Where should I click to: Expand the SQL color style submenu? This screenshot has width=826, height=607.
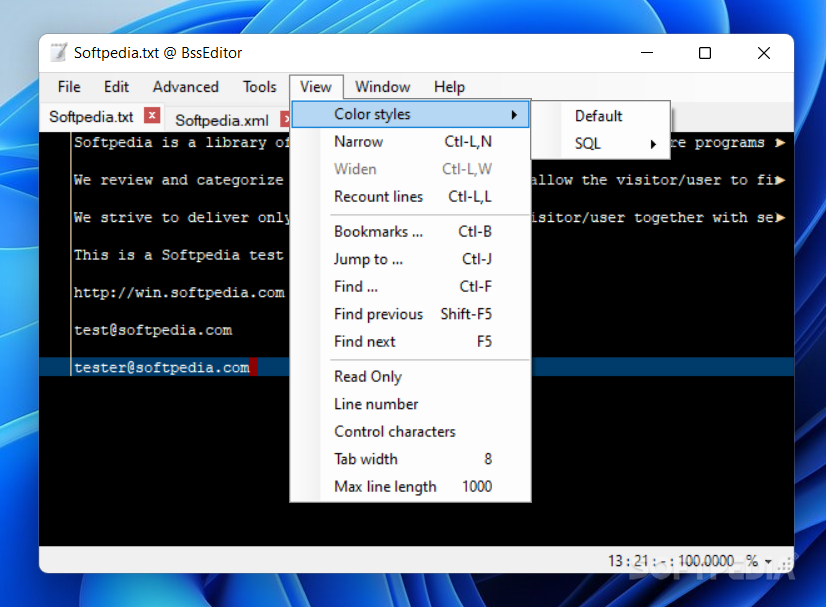601,143
